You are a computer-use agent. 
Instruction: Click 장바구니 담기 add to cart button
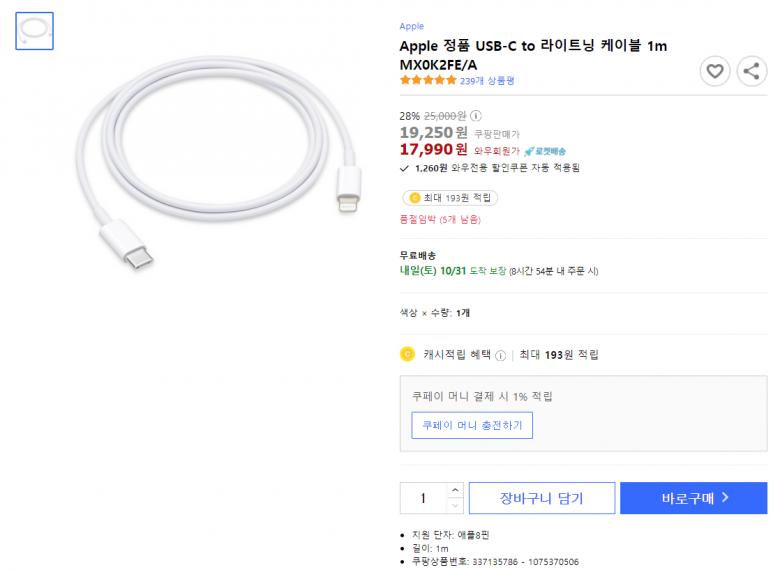pos(541,497)
